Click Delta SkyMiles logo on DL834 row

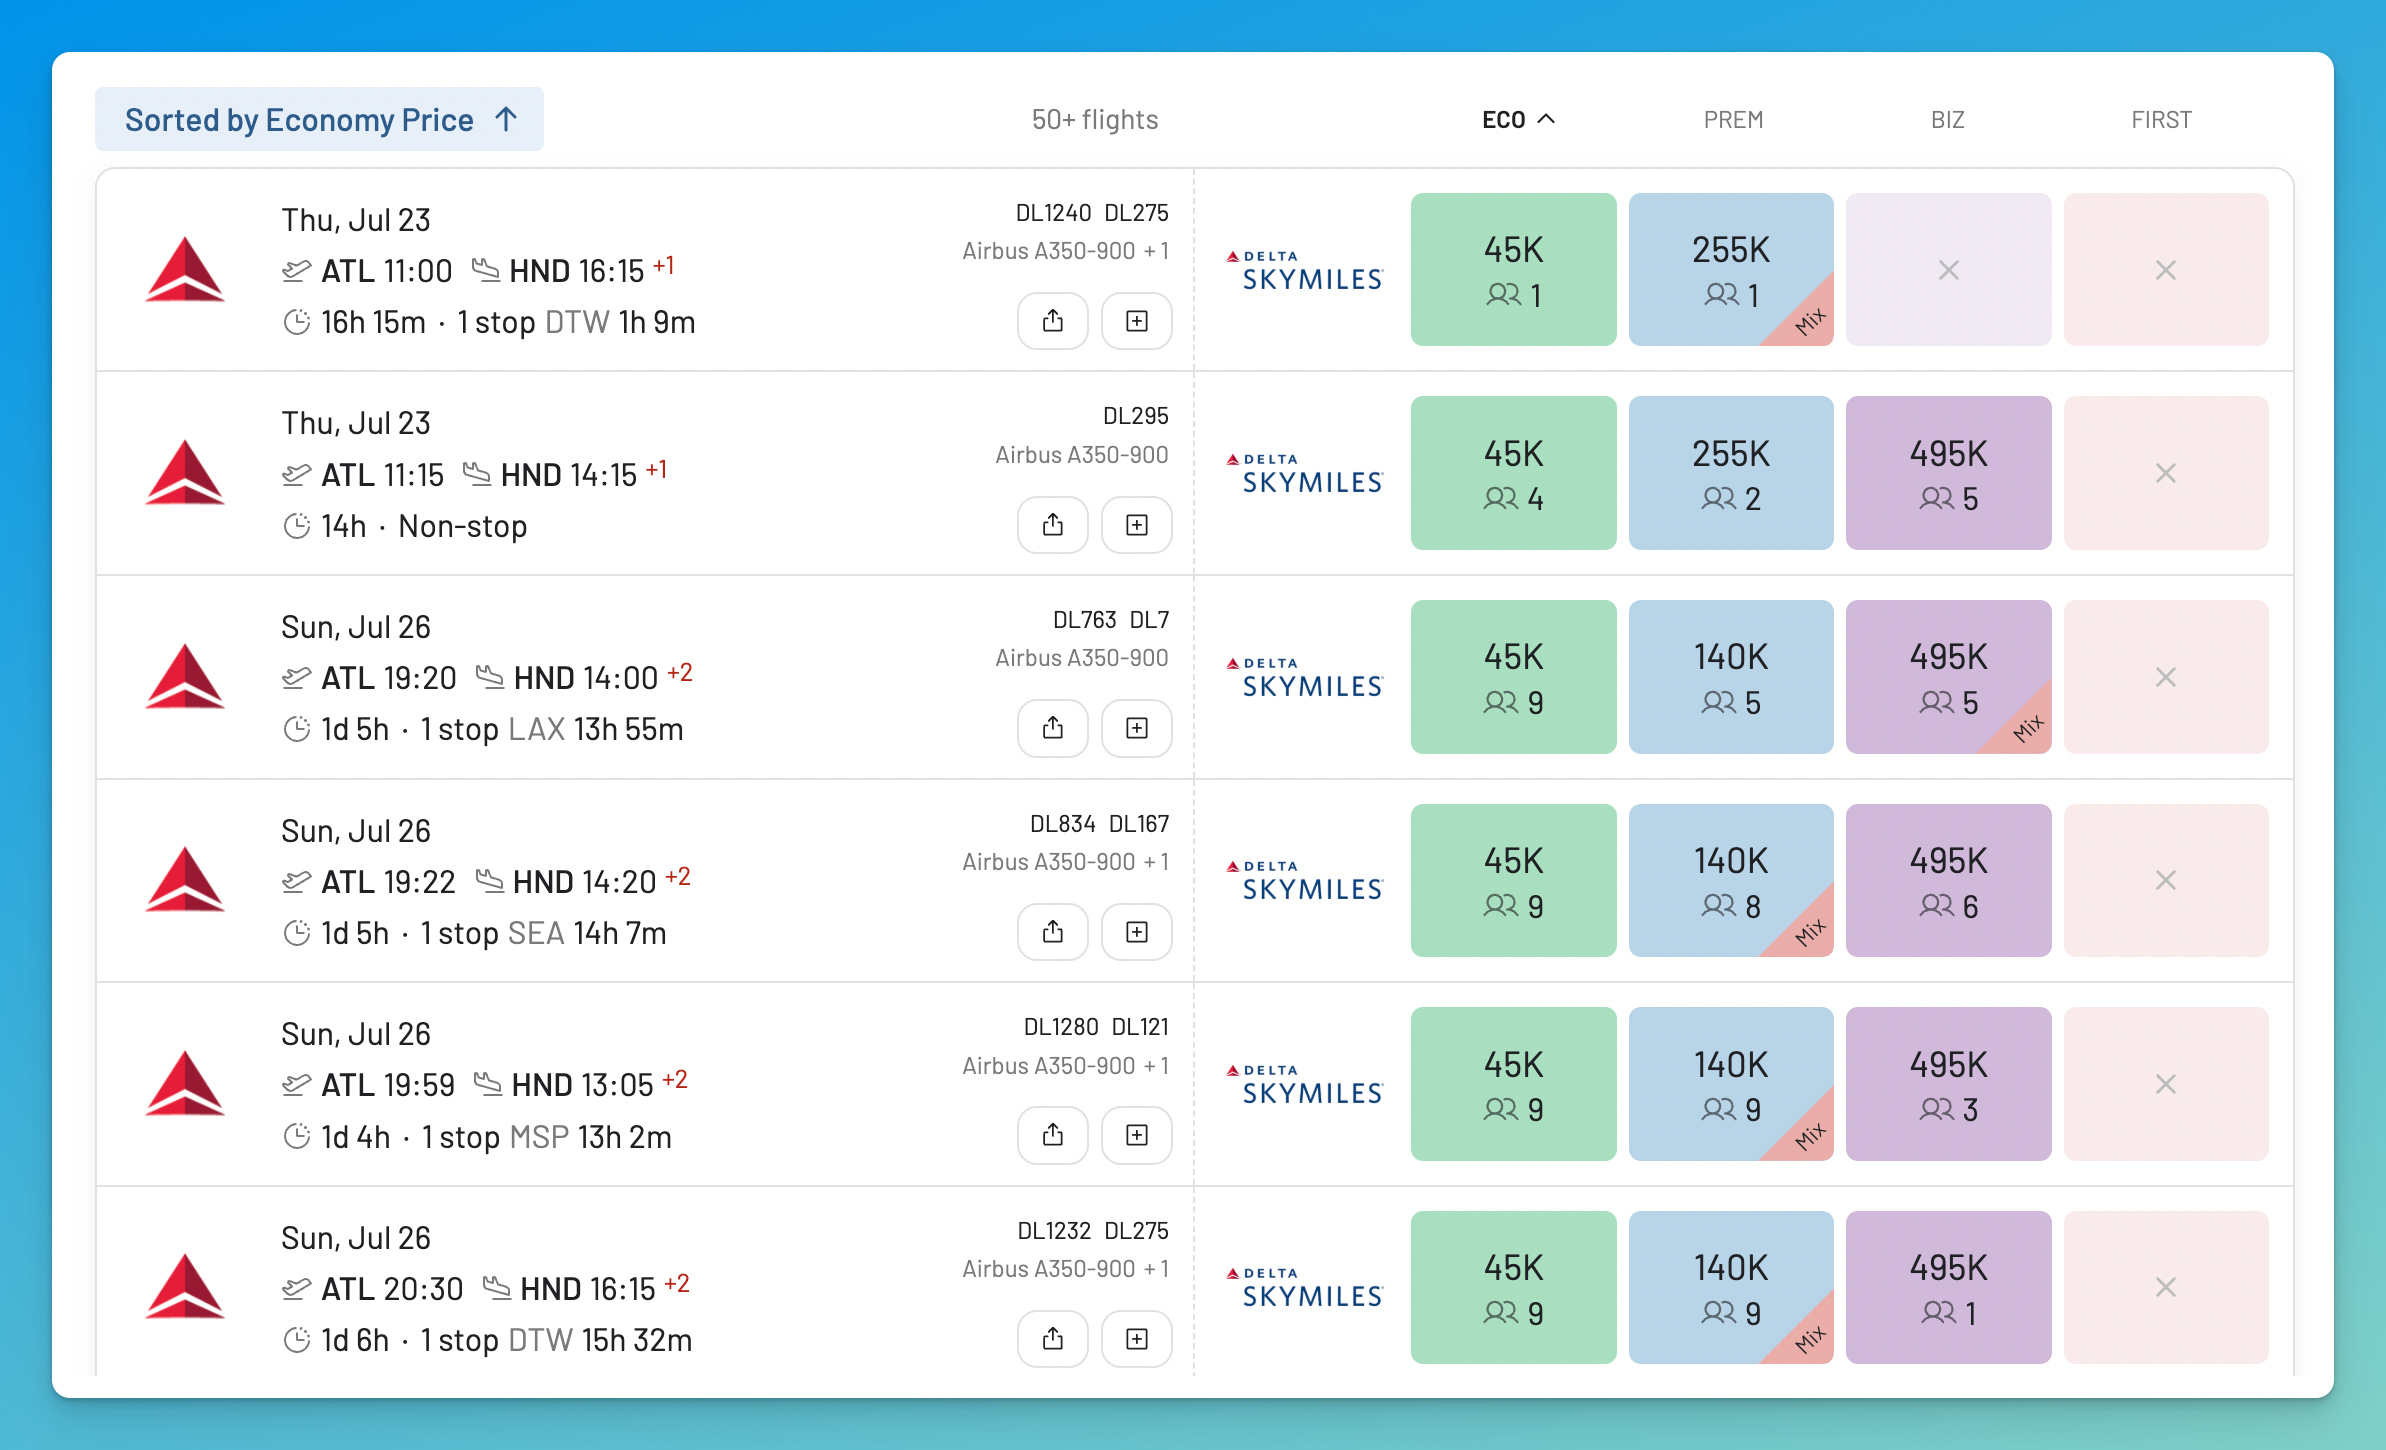[1304, 880]
